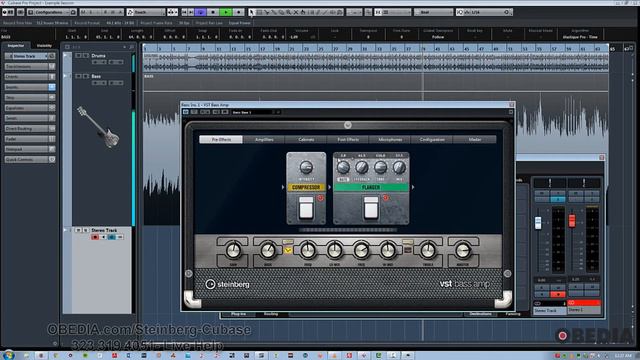Open the Post-Effects tab in VST Bass Amp

[x=348, y=140]
